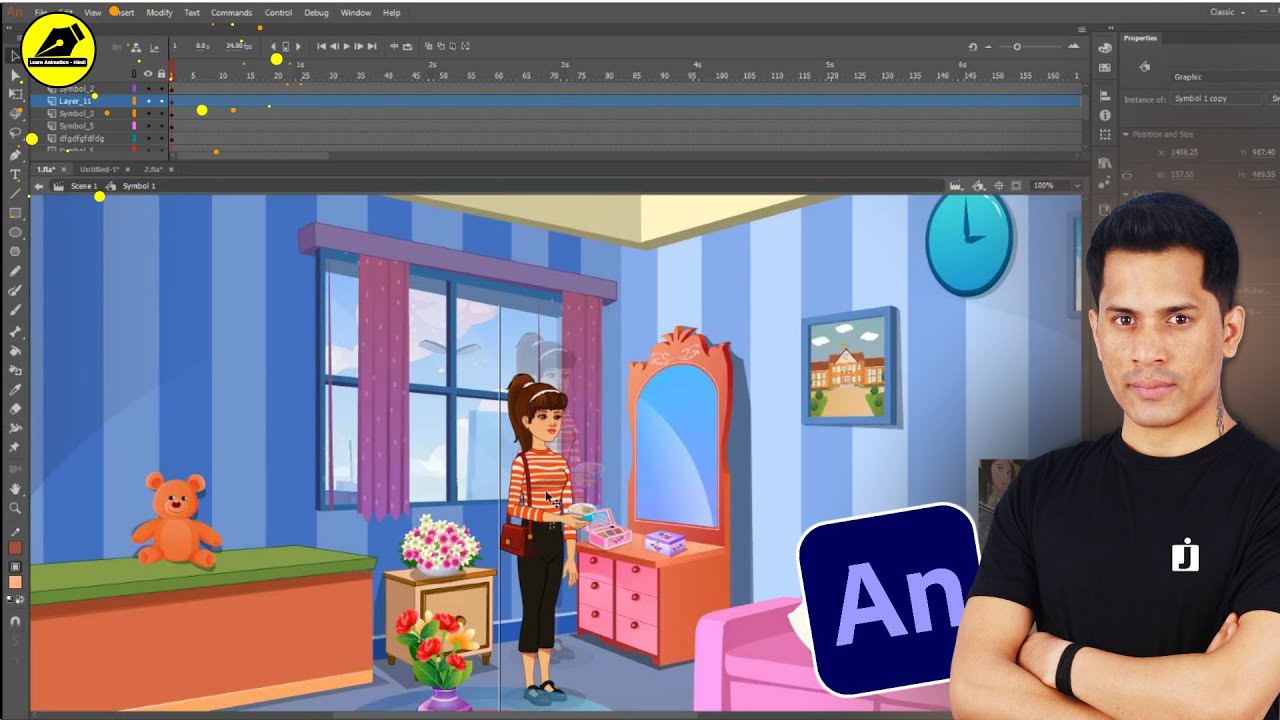Open the Modify menu
The height and width of the screenshot is (720, 1280).
(x=159, y=13)
